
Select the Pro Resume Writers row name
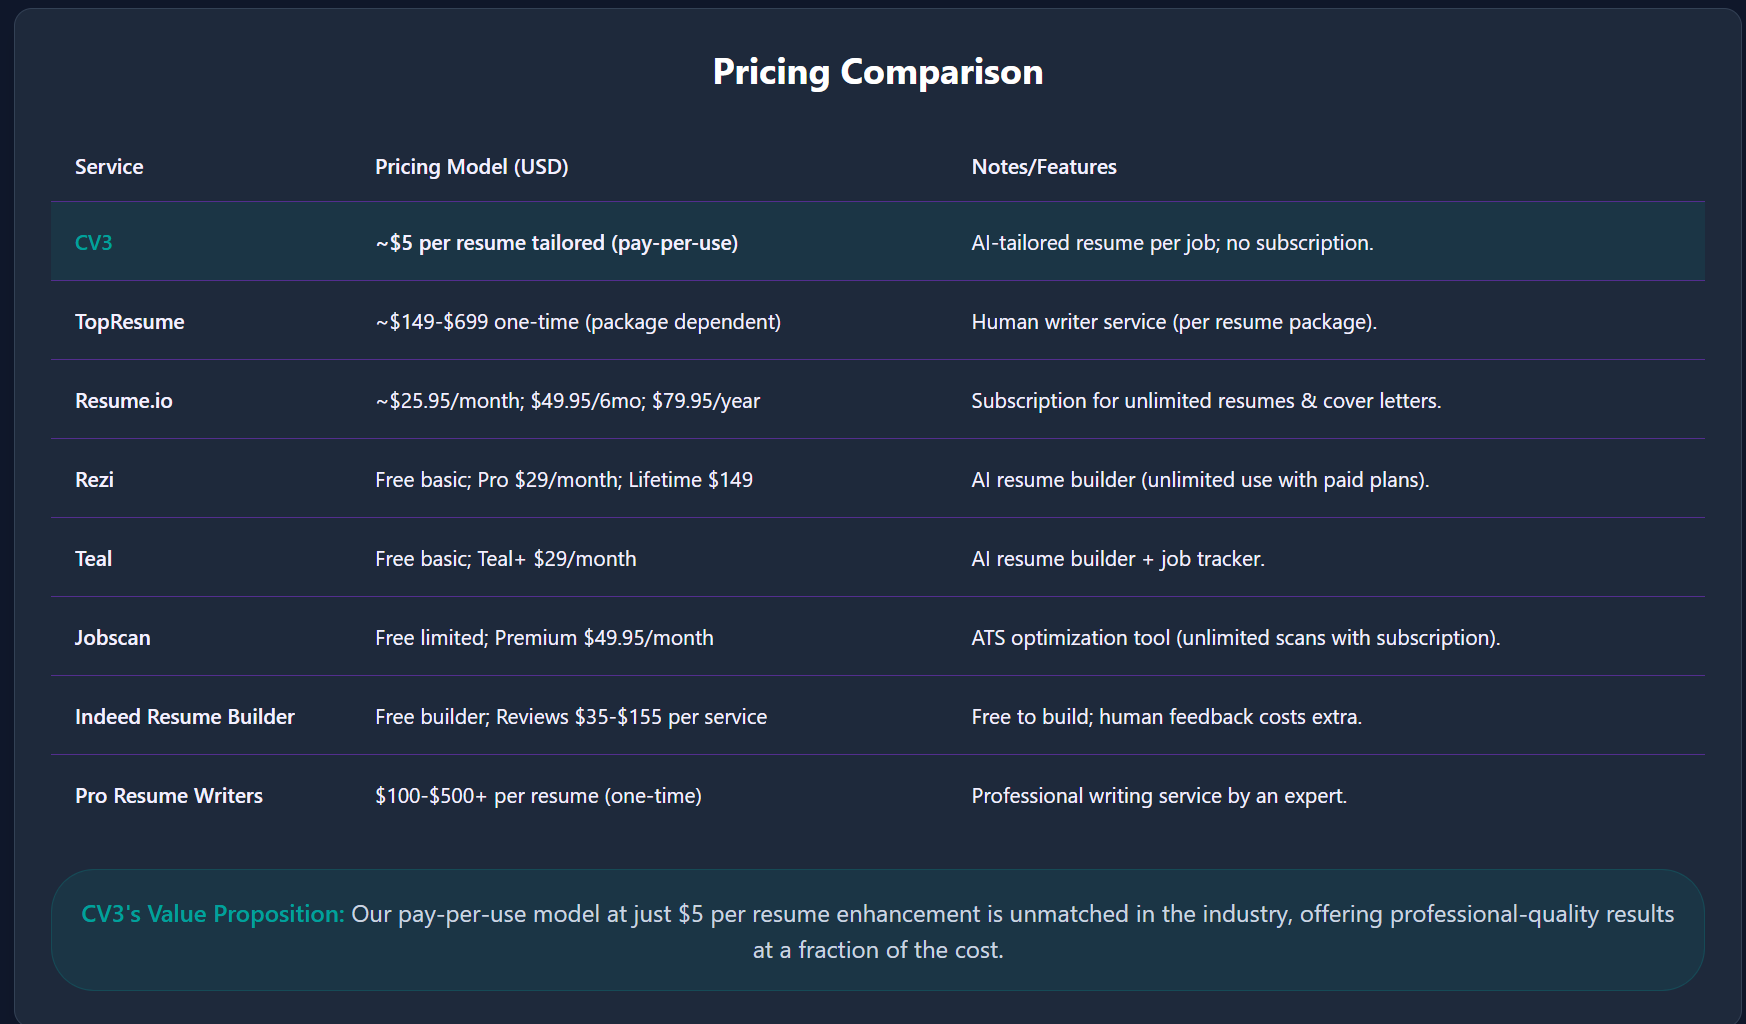(x=168, y=796)
